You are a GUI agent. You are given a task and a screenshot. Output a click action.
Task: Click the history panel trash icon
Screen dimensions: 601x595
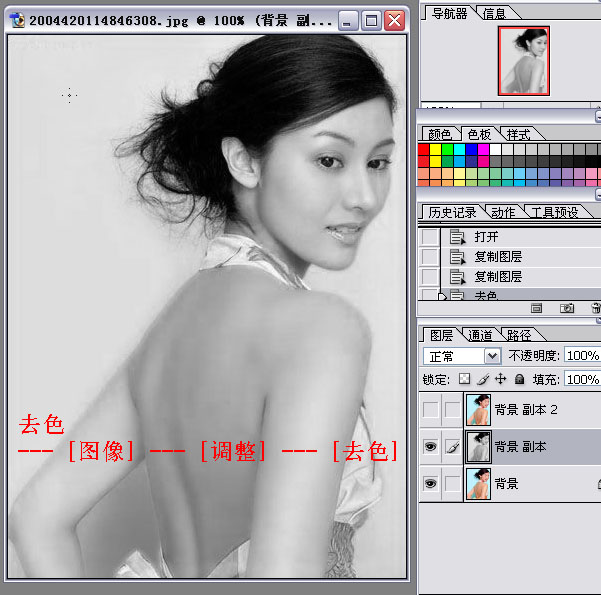[x=596, y=308]
